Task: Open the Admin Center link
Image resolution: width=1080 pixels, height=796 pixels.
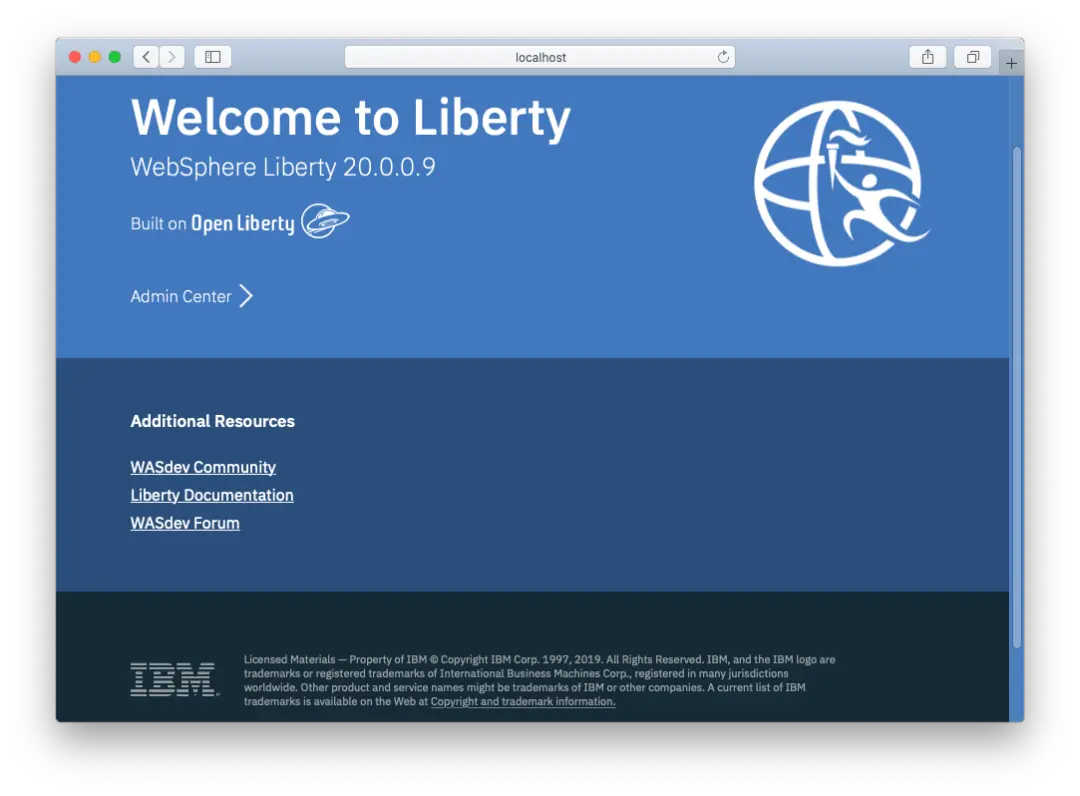Action: 181,297
